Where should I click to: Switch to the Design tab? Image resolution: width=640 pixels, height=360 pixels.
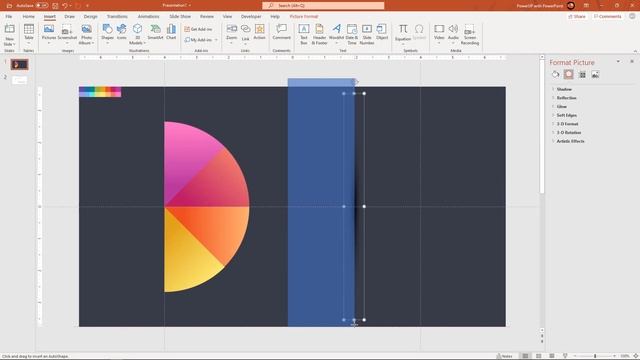coord(90,17)
